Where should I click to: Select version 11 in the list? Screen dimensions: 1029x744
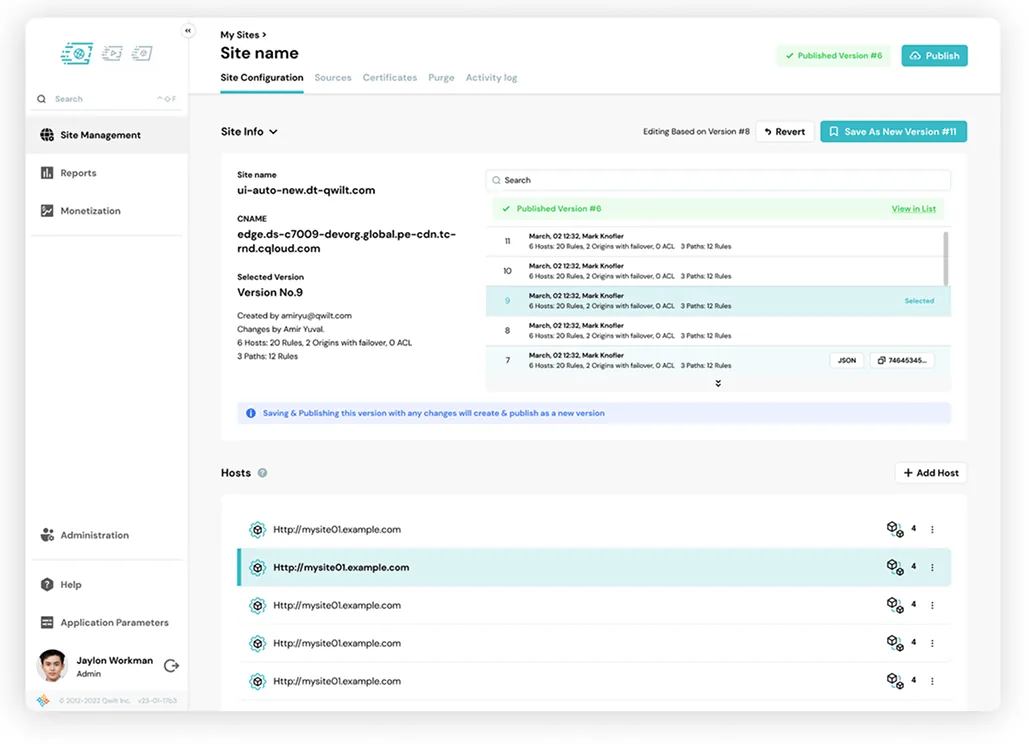coord(714,241)
